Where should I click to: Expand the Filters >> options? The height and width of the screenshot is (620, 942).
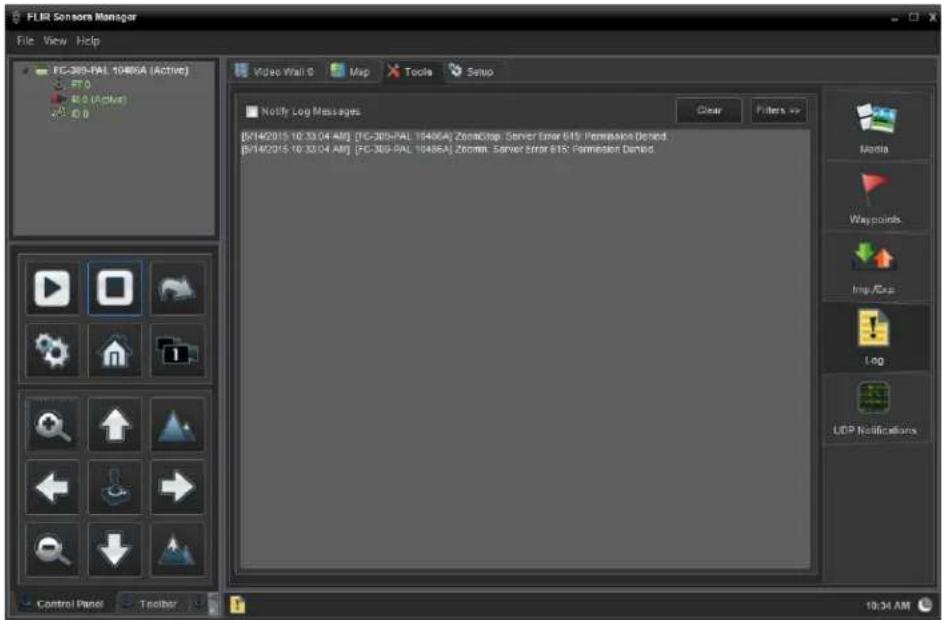tap(779, 111)
